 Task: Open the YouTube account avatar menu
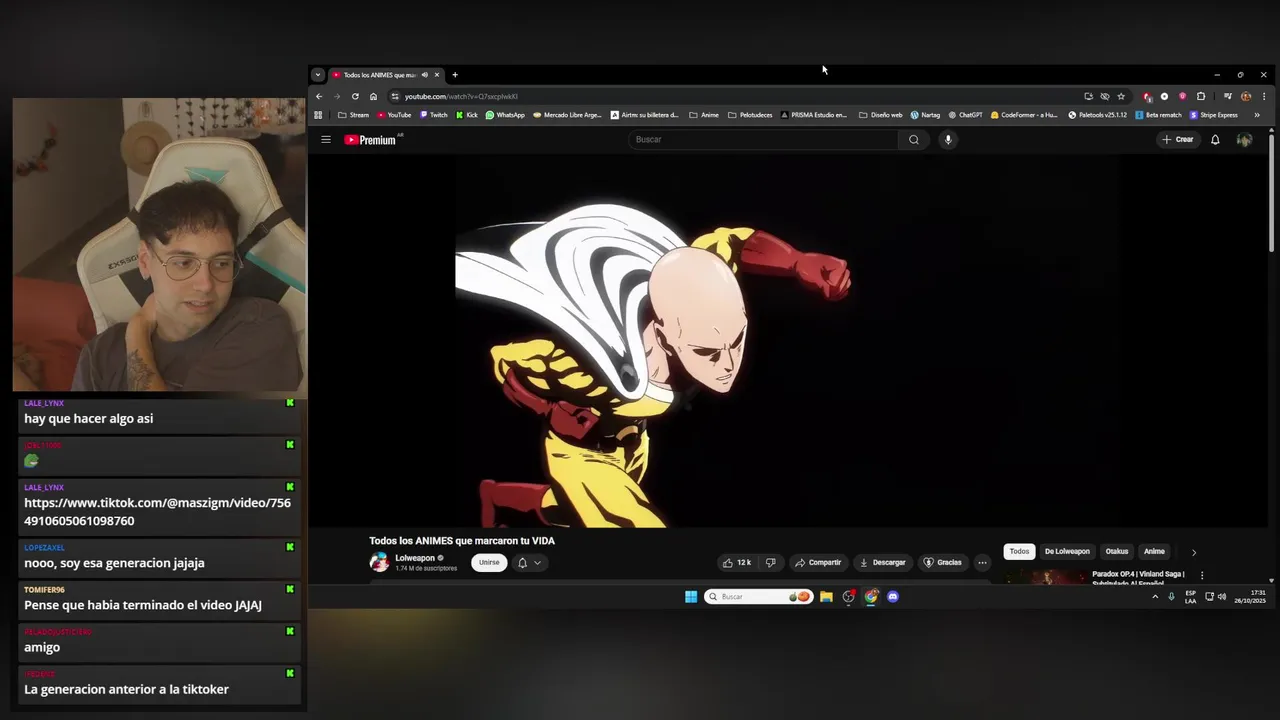coord(1244,140)
